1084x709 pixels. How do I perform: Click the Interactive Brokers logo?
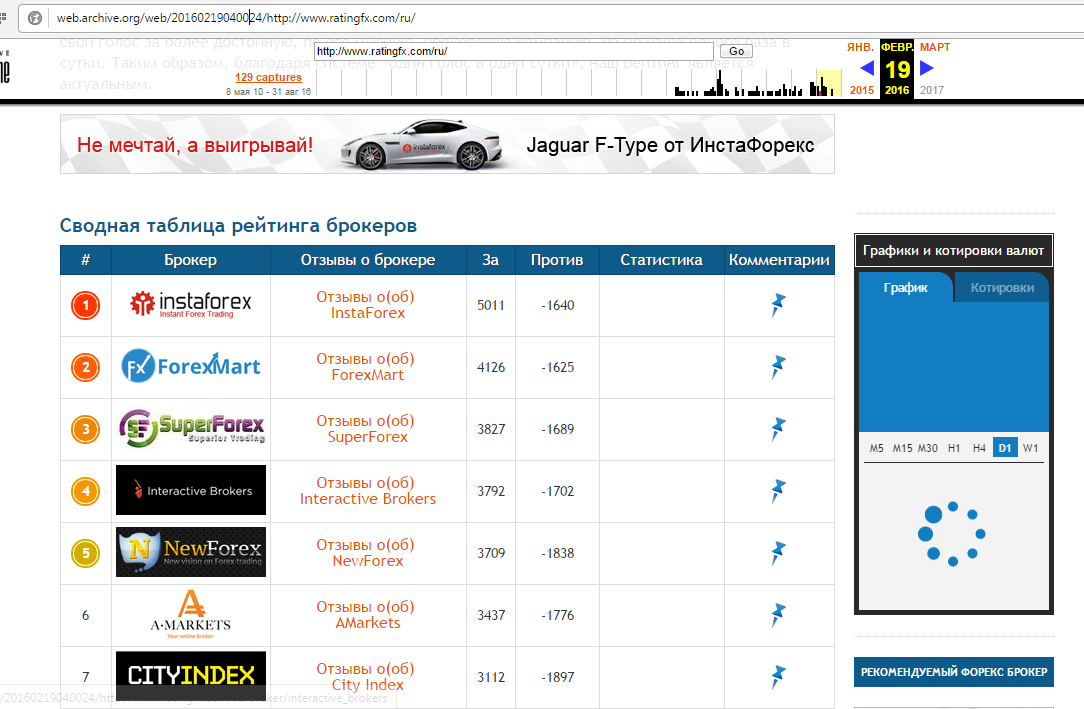pos(191,490)
